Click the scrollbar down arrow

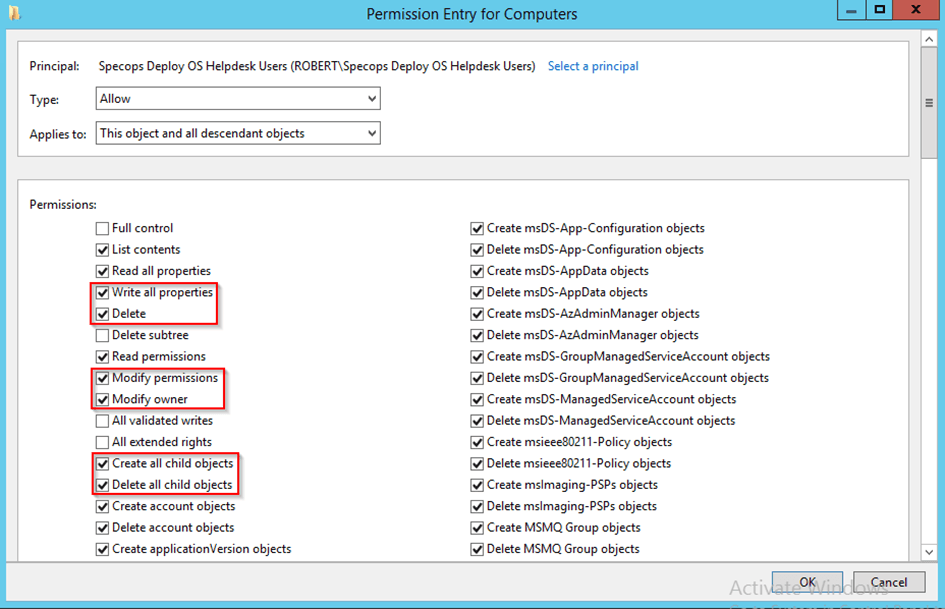tap(929, 552)
